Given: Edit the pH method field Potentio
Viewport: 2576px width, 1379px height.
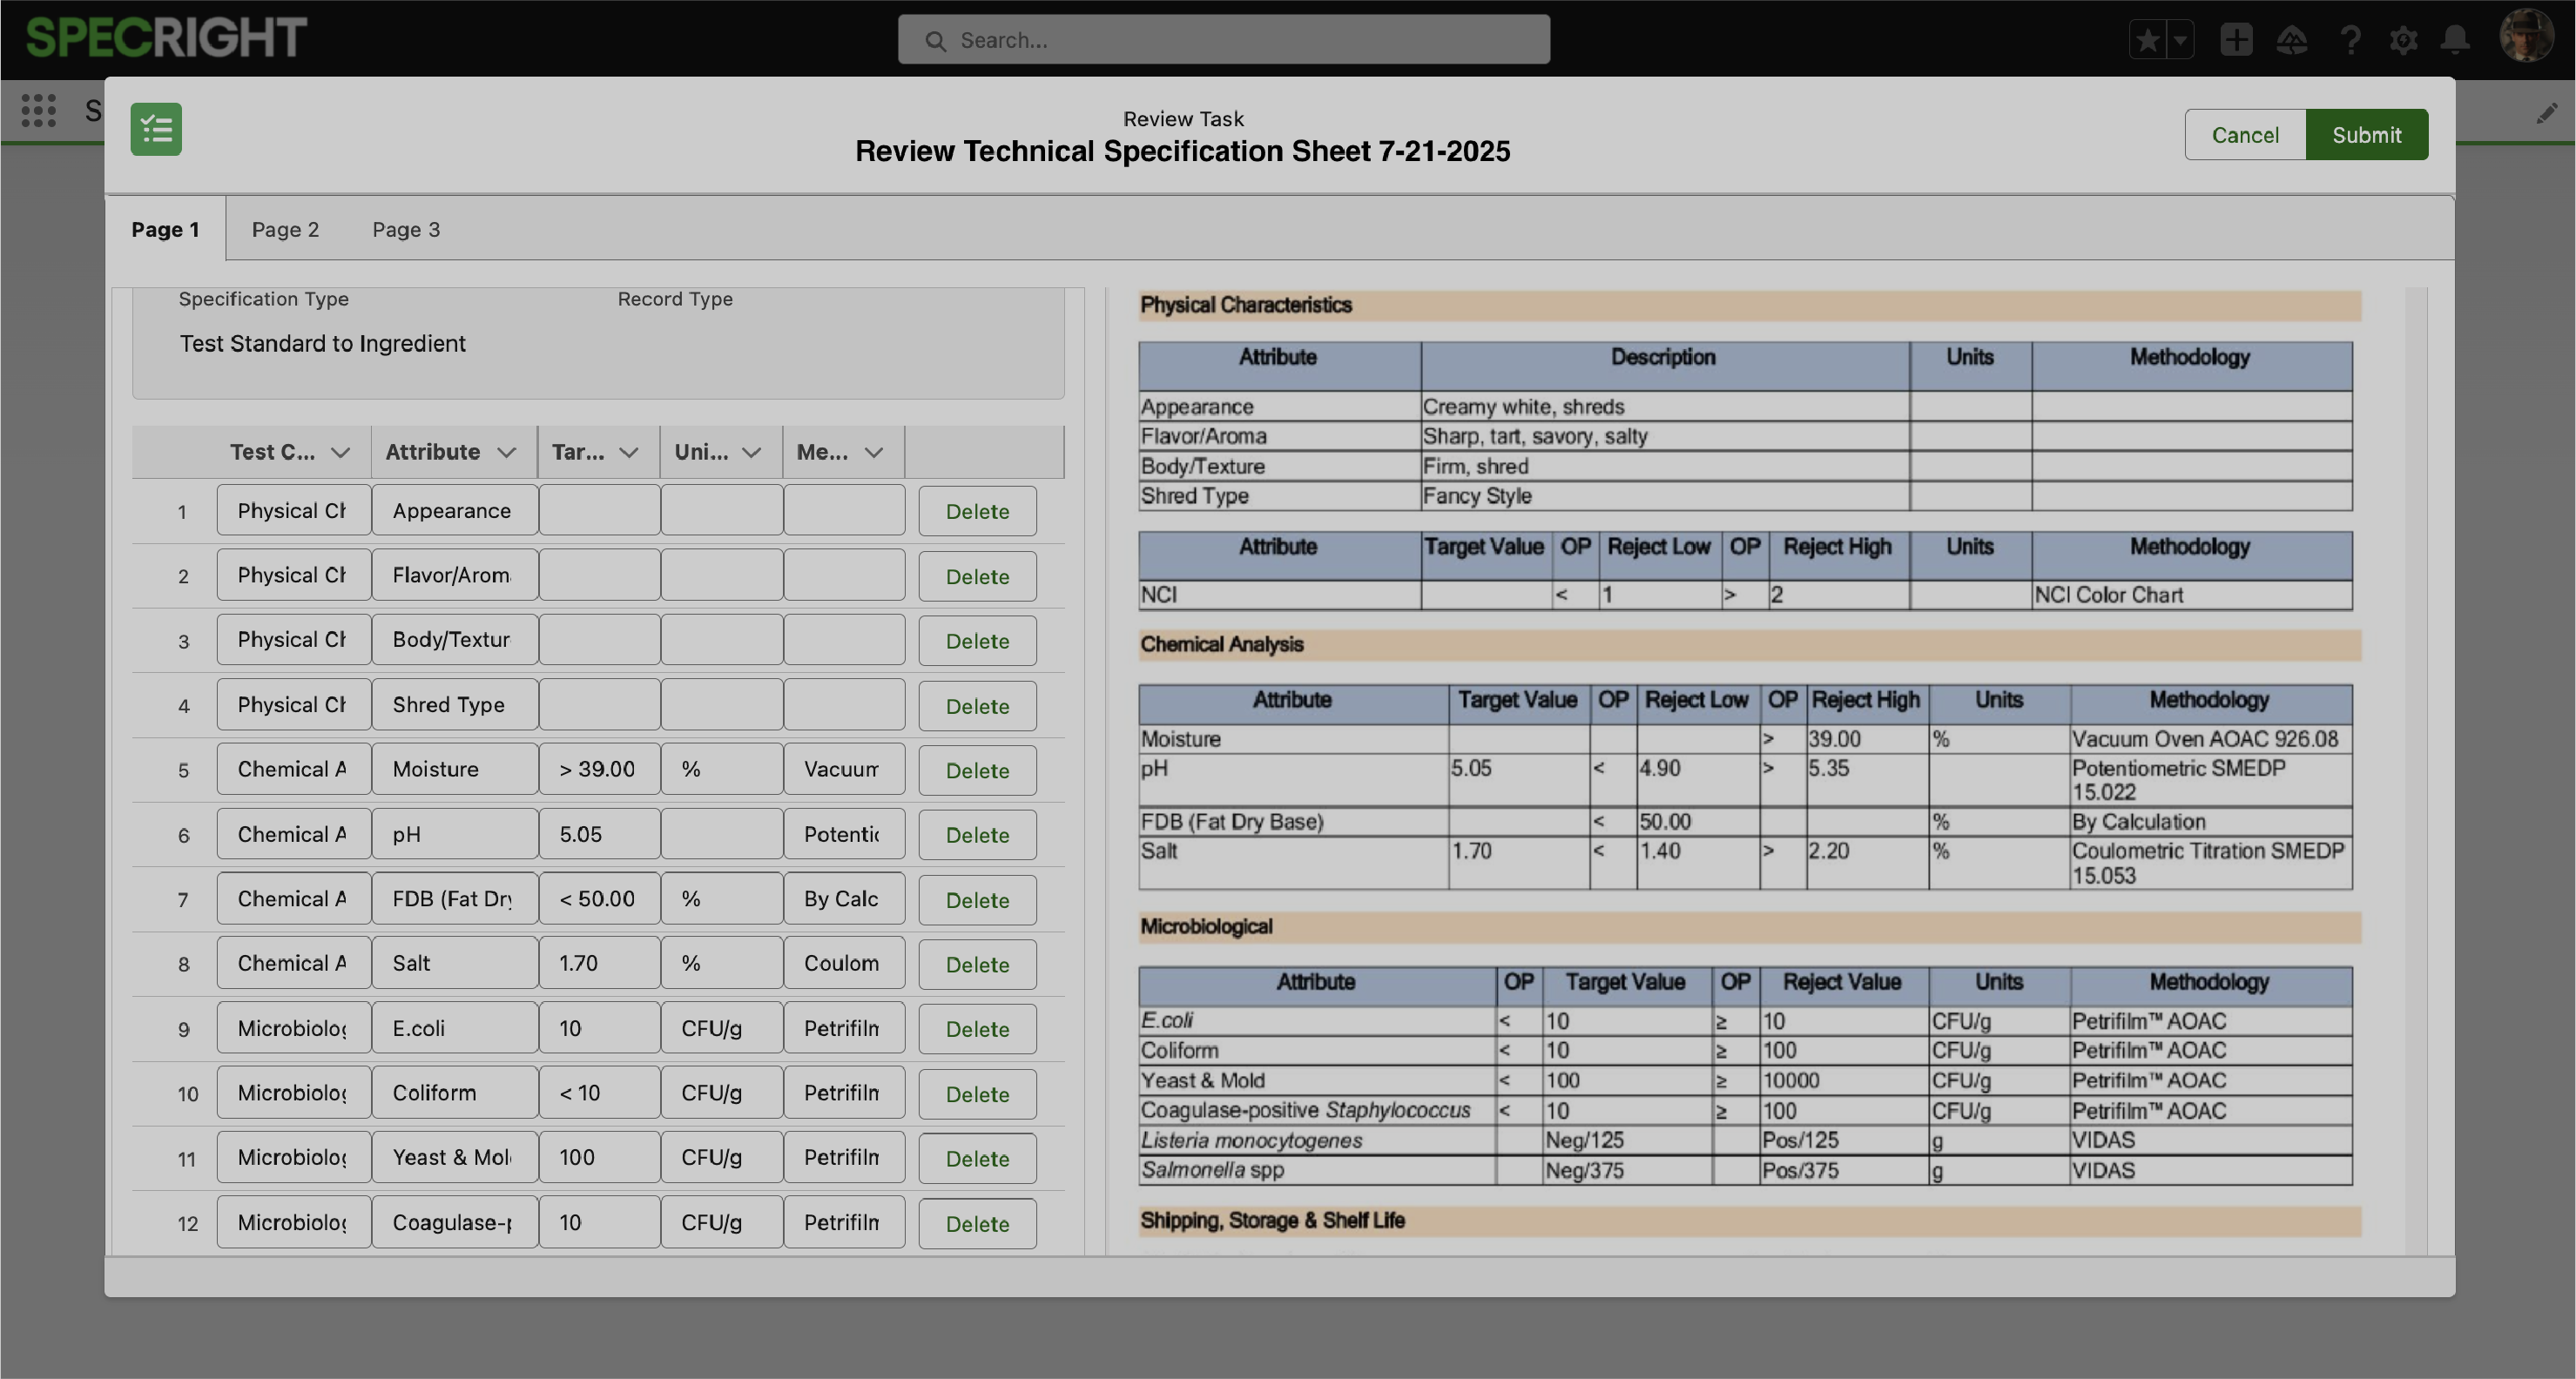Looking at the screenshot, I should pos(844,834).
